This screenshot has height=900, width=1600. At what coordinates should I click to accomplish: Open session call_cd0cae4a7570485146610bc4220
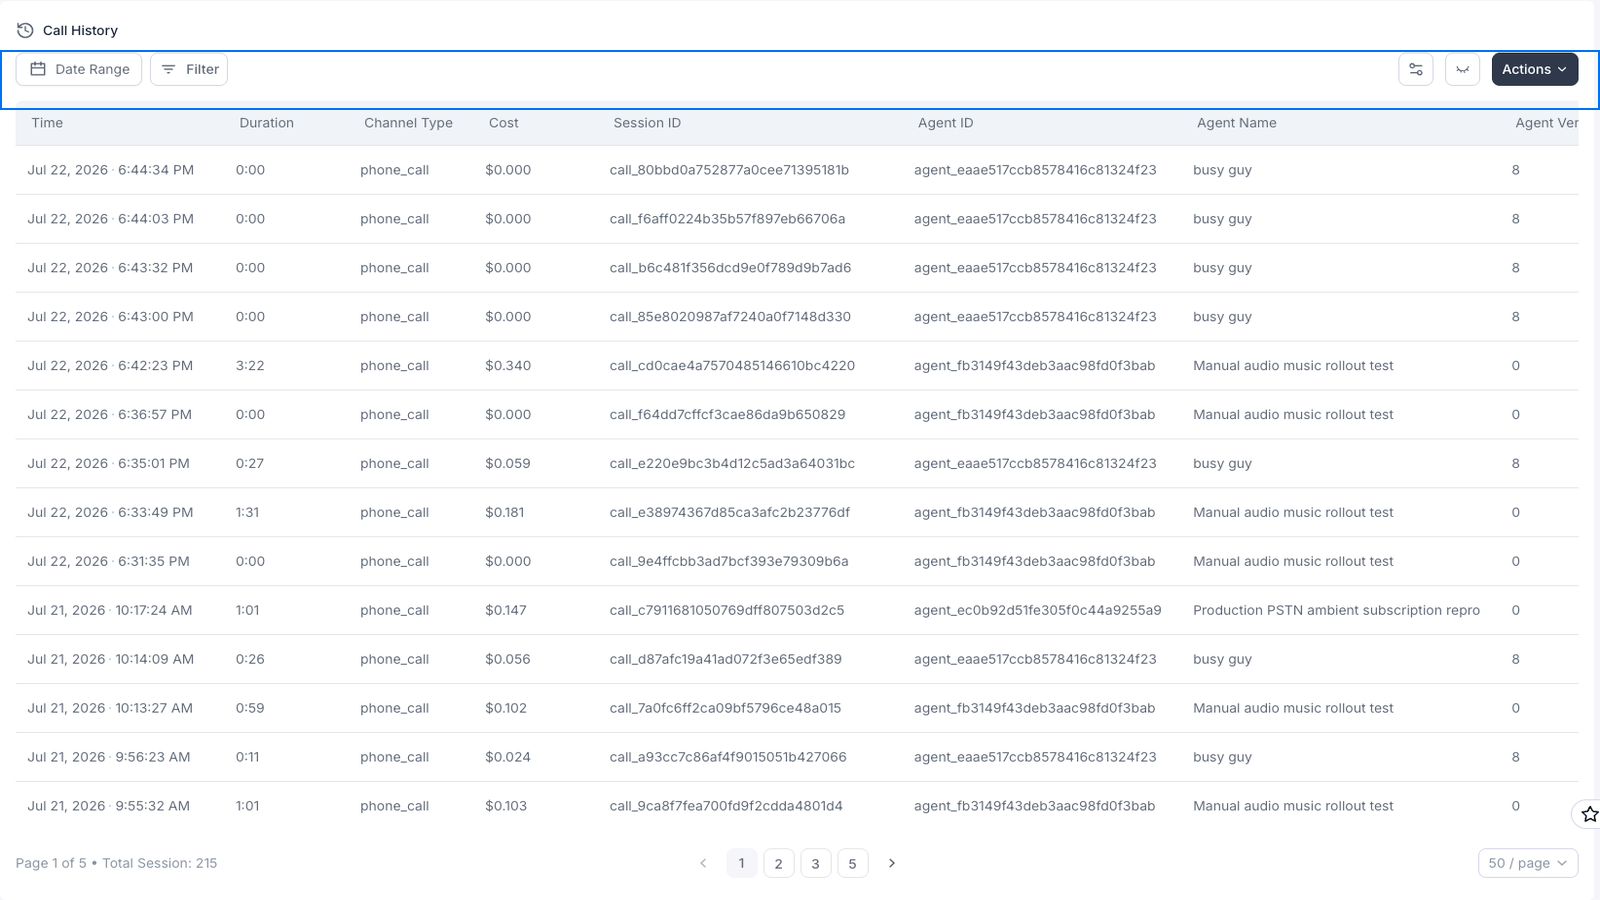[x=732, y=366]
